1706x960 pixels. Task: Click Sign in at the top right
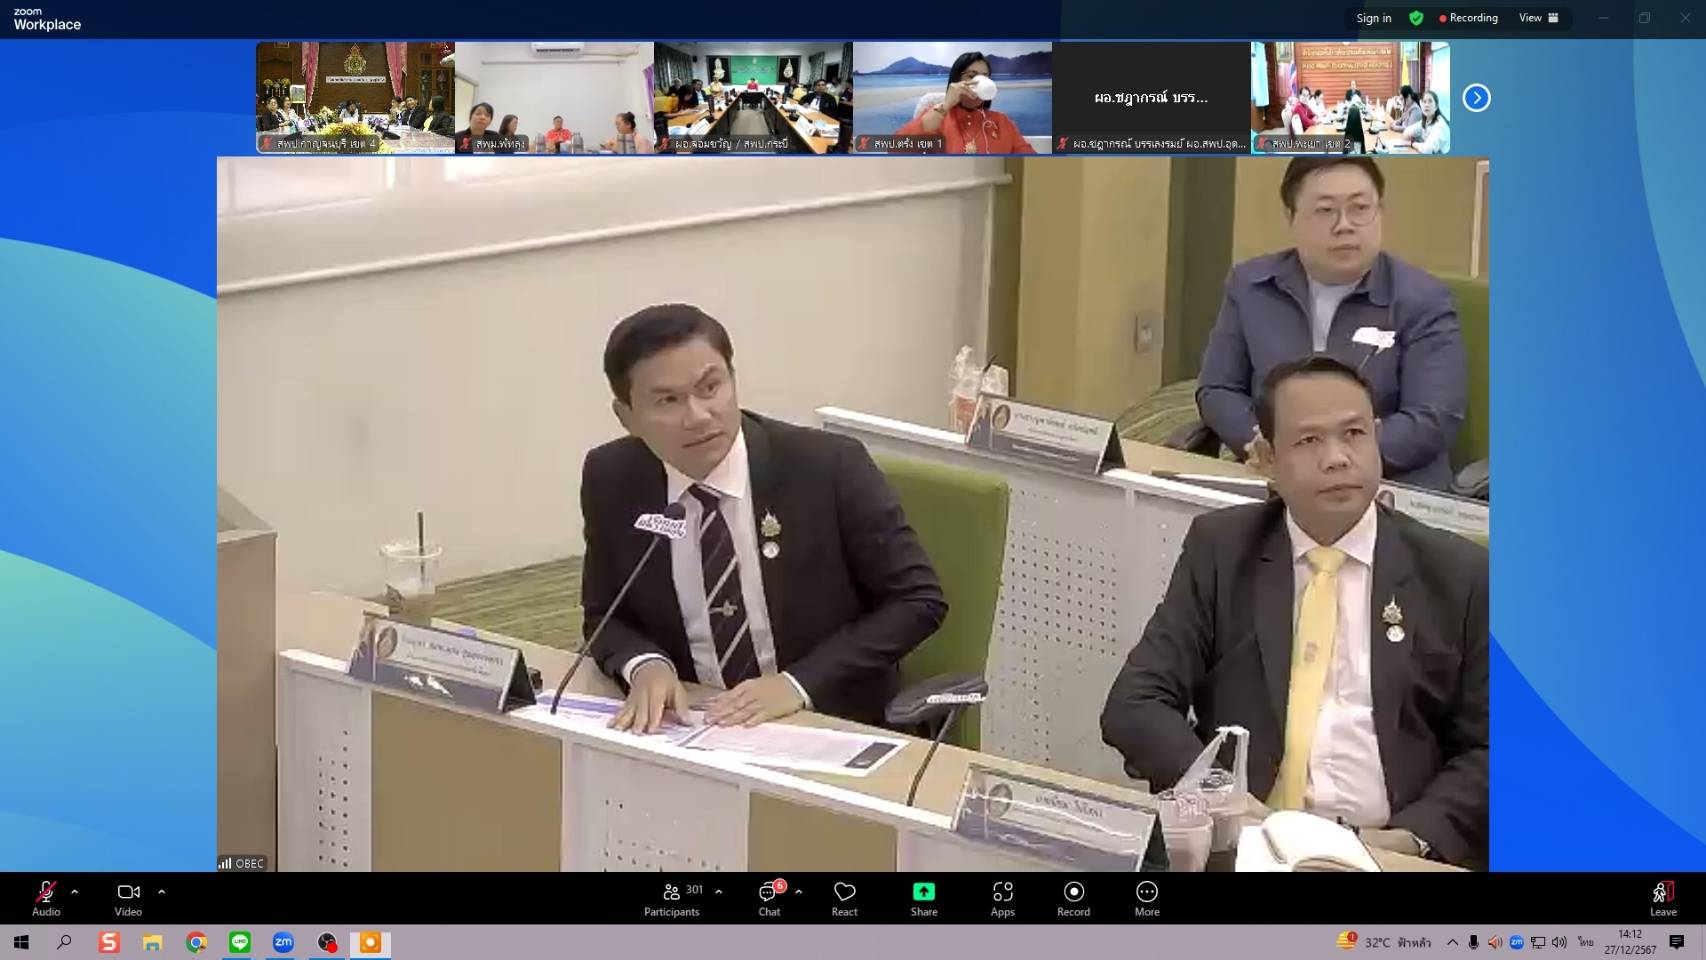1373,17
